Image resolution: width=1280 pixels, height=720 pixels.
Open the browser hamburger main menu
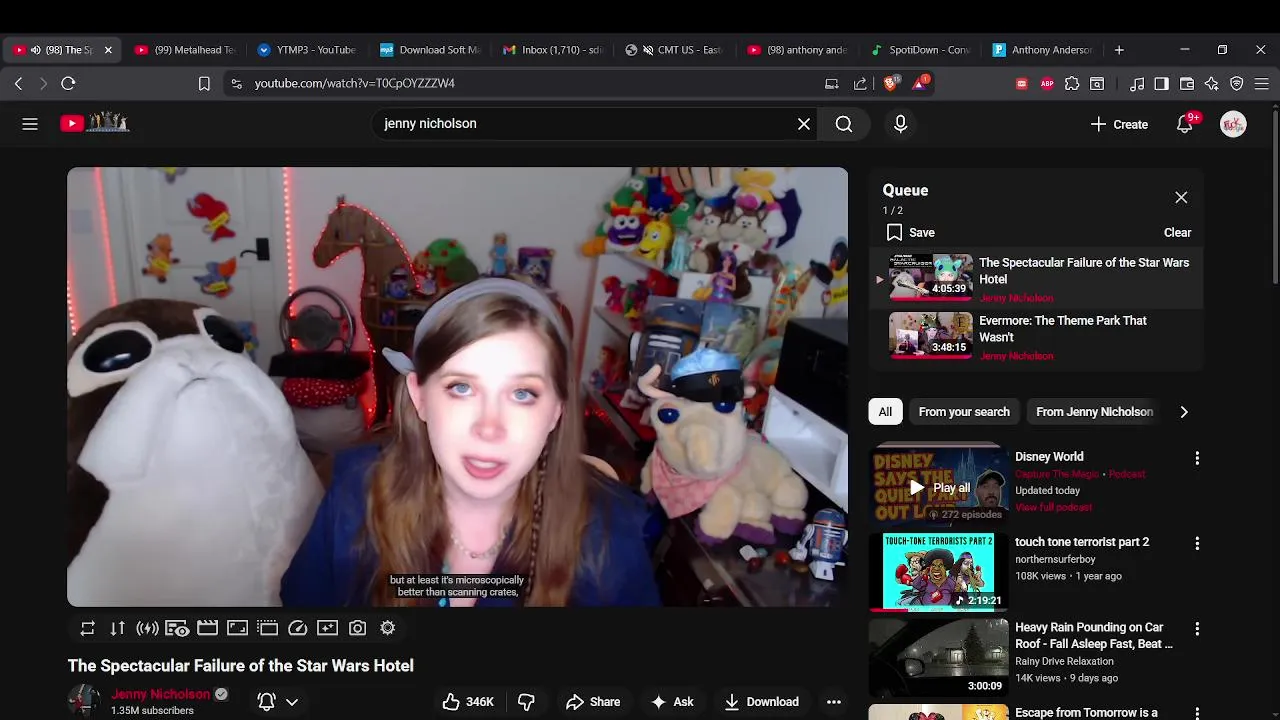(x=1262, y=84)
